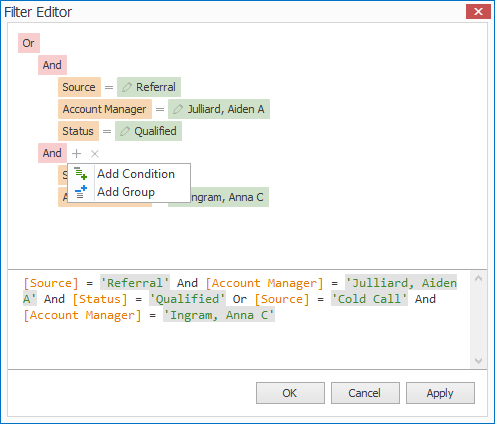Click the Or keyword in filter text
The width and height of the screenshot is (495, 424).
coord(240,299)
